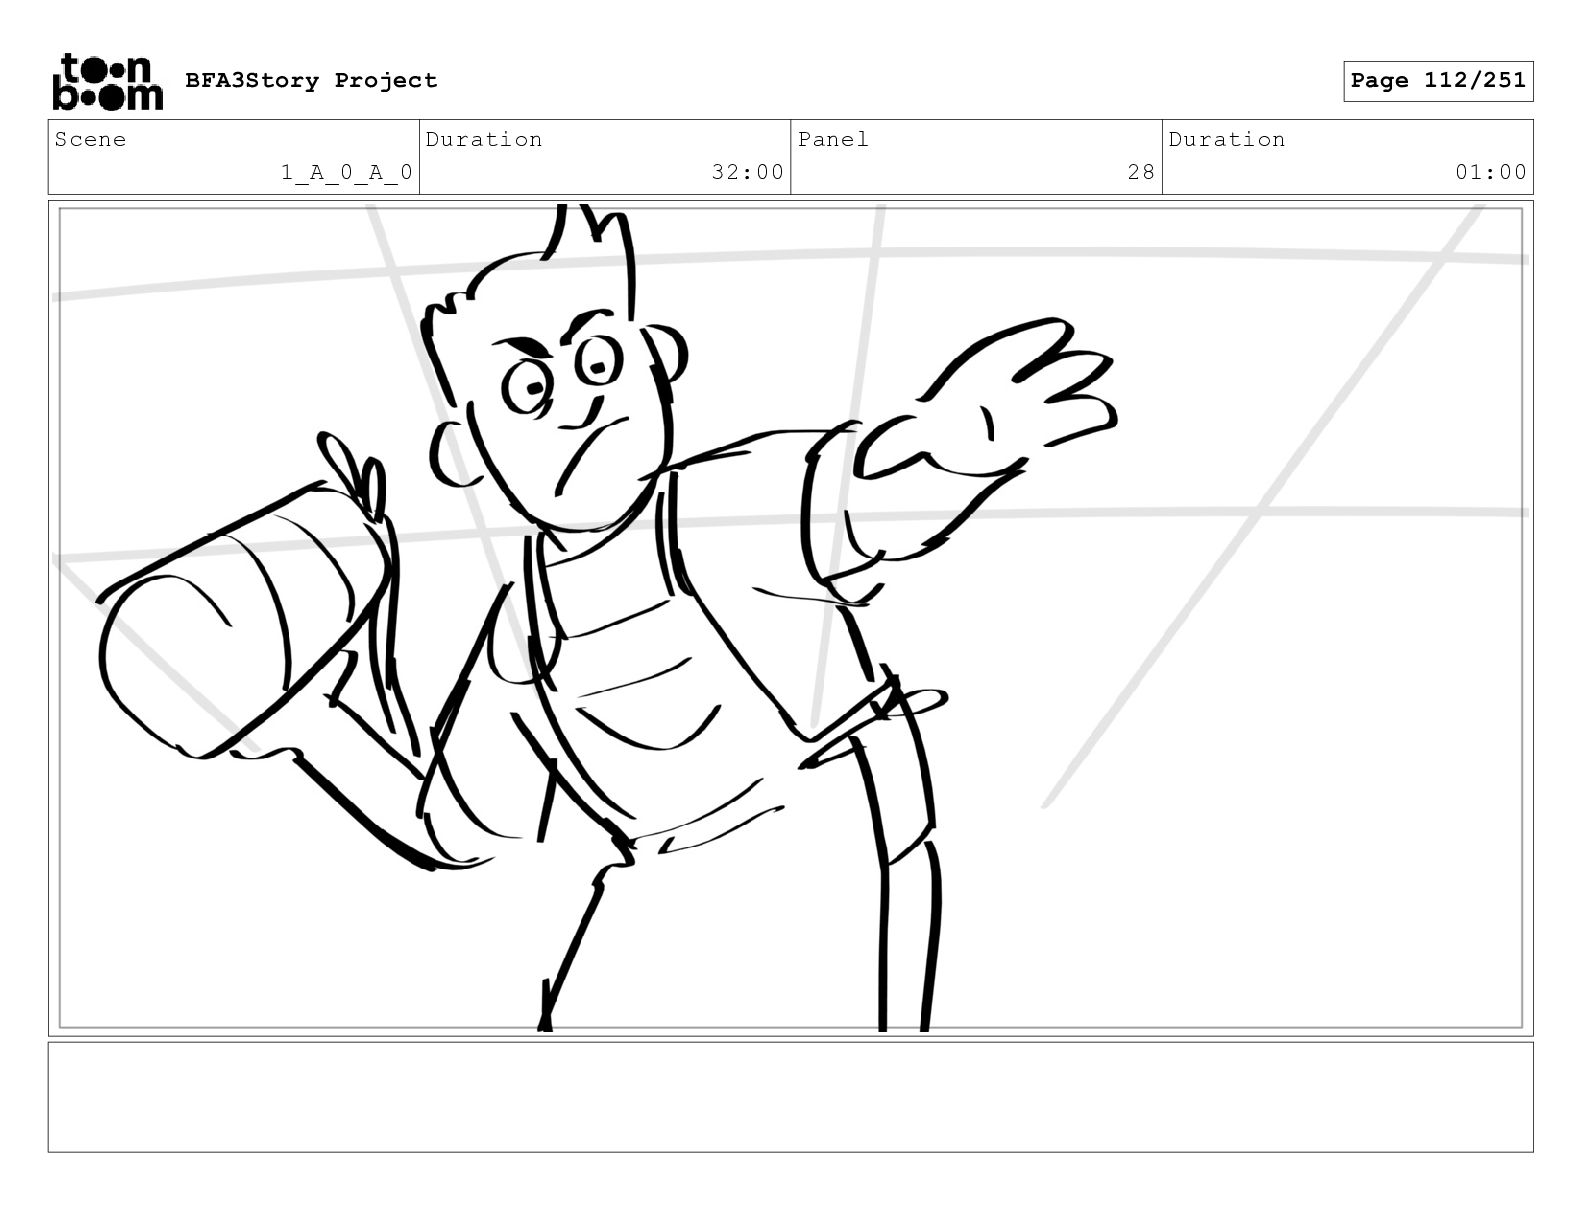Click the 'Scene' header label

[x=90, y=139]
